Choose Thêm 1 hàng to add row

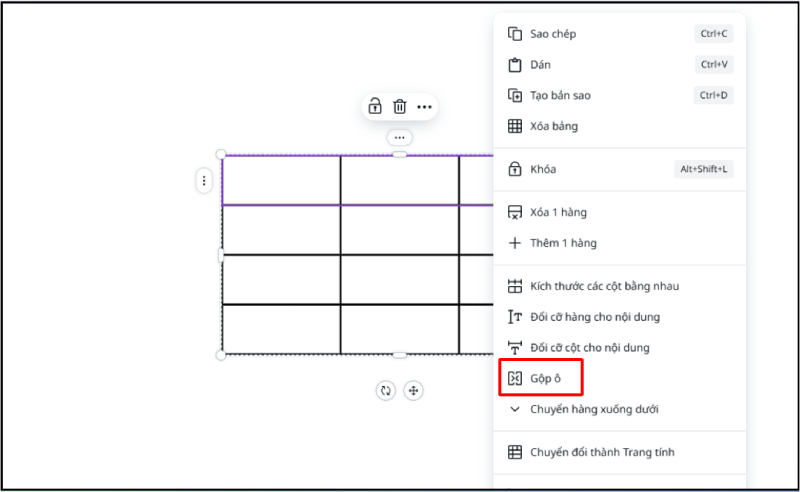[562, 243]
